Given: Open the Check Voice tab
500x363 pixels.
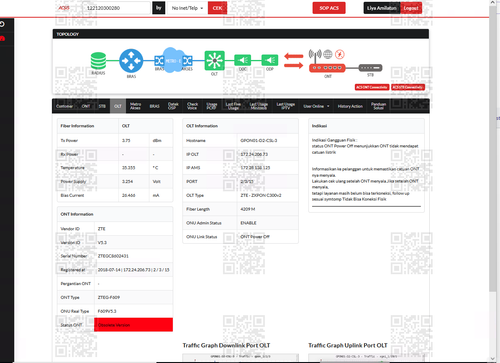Looking at the screenshot, I should click(192, 106).
